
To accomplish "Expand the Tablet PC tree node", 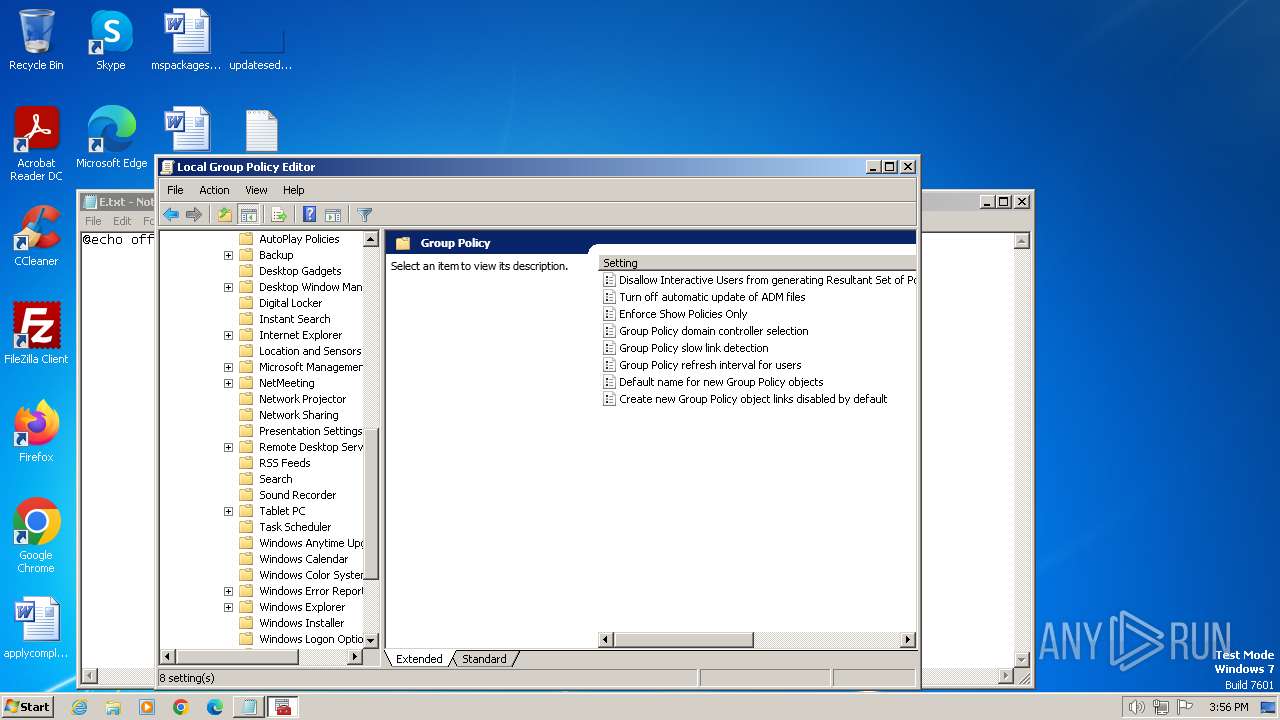I will (228, 511).
